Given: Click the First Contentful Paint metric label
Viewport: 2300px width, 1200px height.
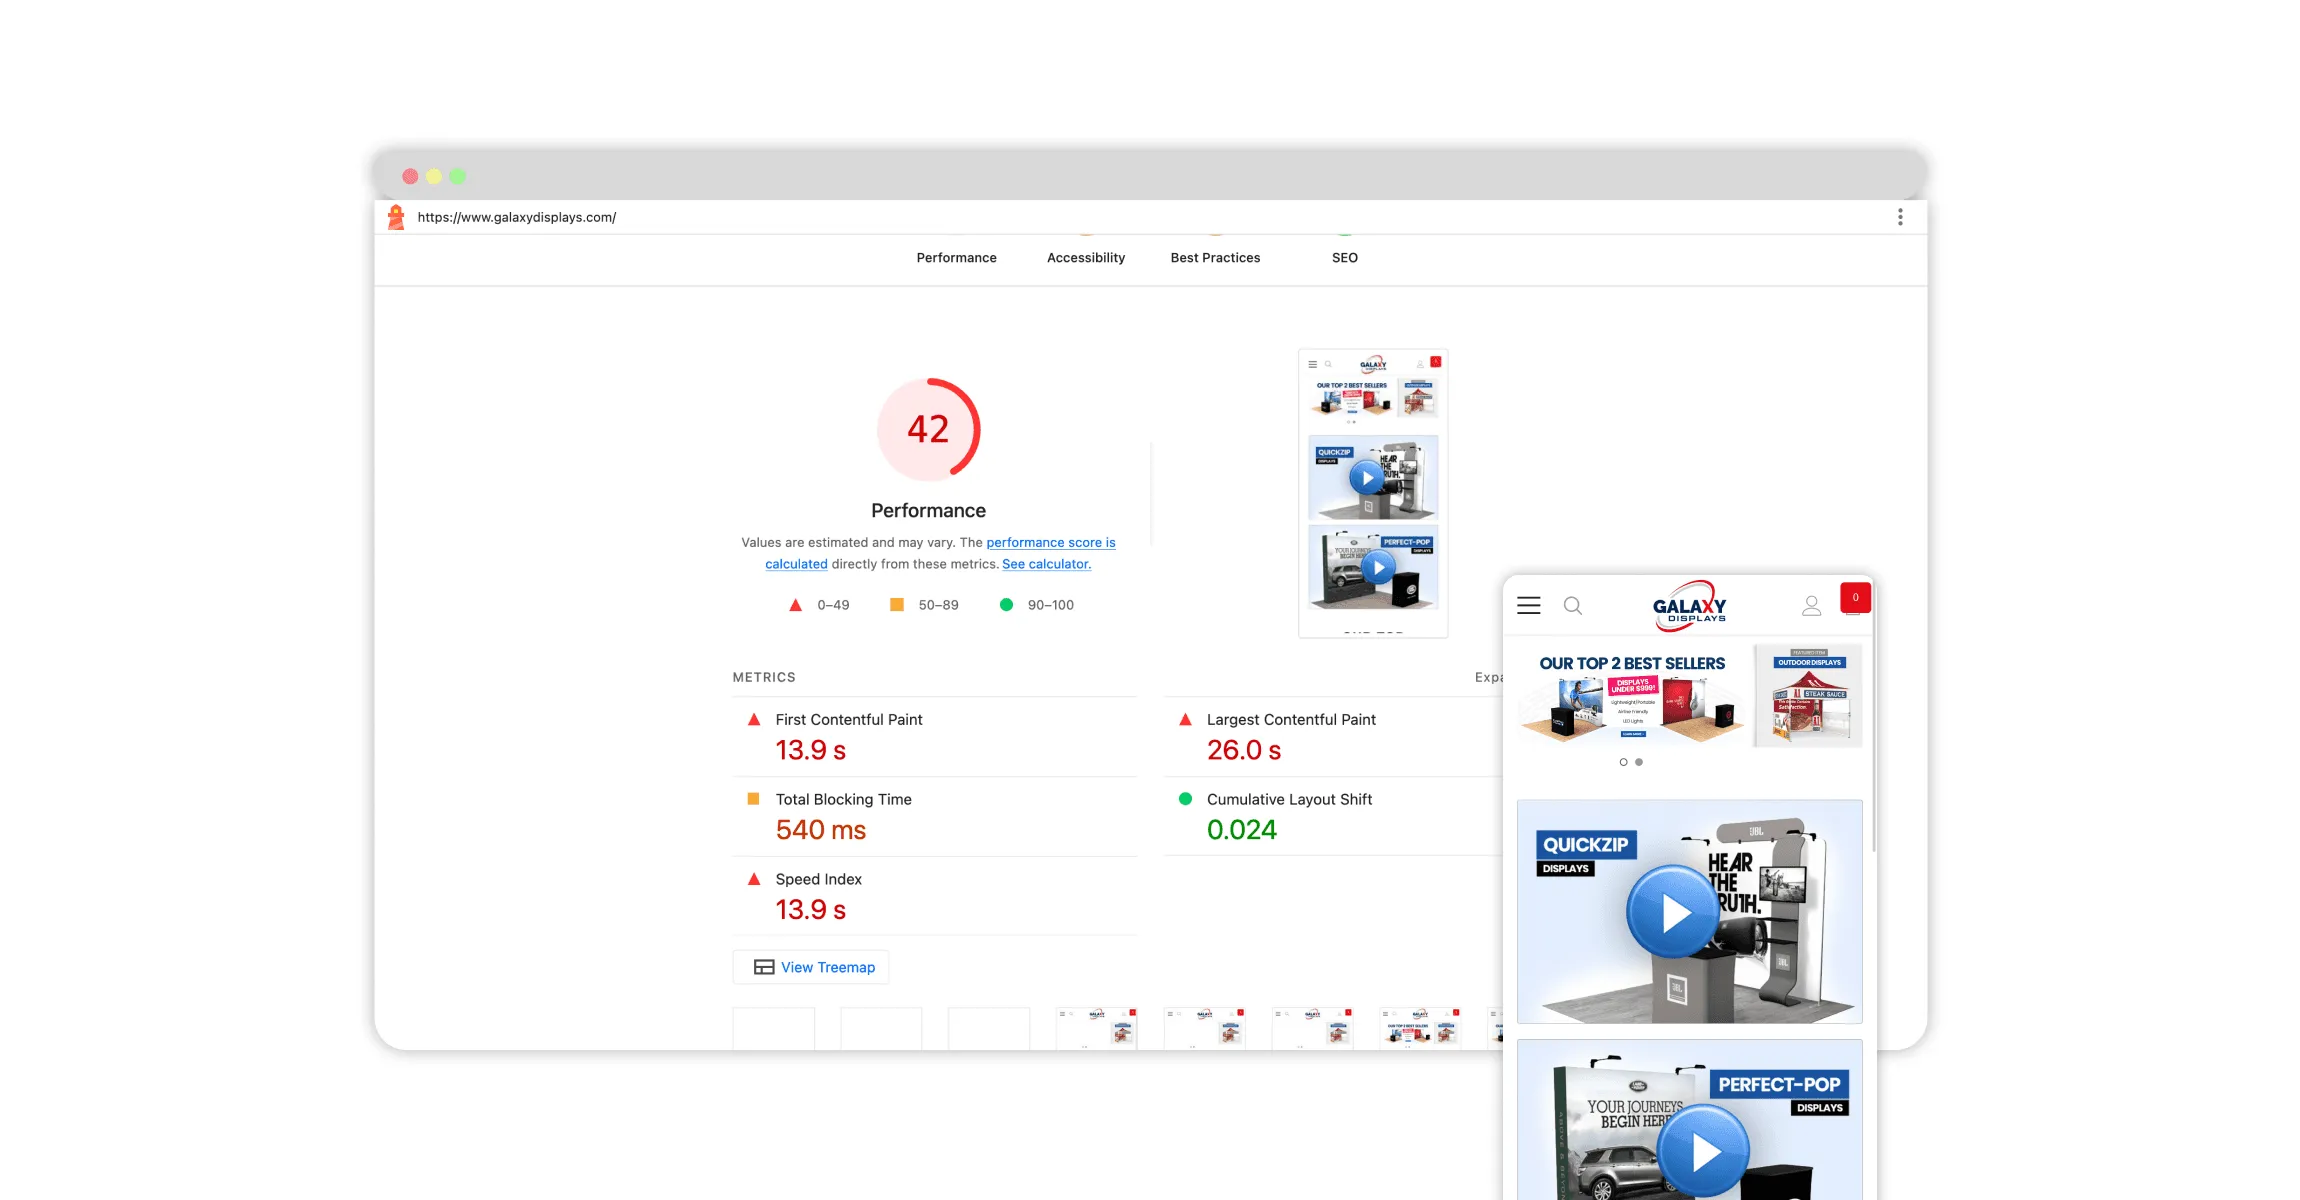Looking at the screenshot, I should point(849,719).
